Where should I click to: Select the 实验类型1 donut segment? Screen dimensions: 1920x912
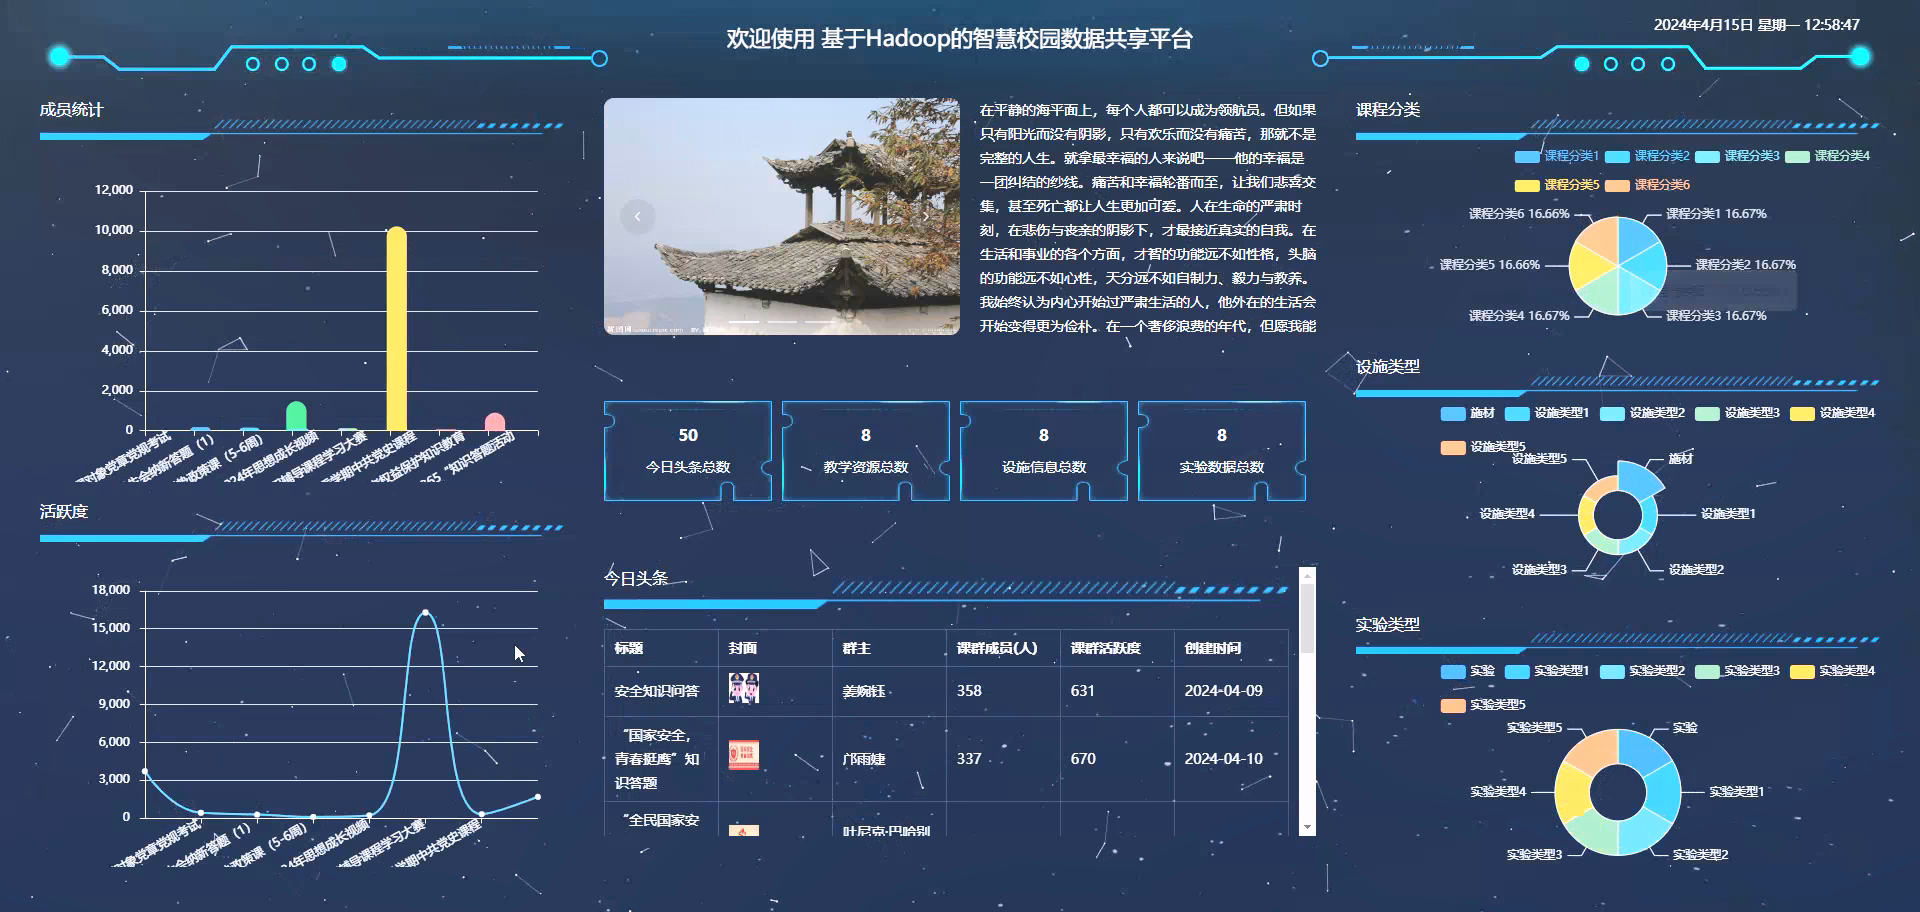(x=1664, y=793)
